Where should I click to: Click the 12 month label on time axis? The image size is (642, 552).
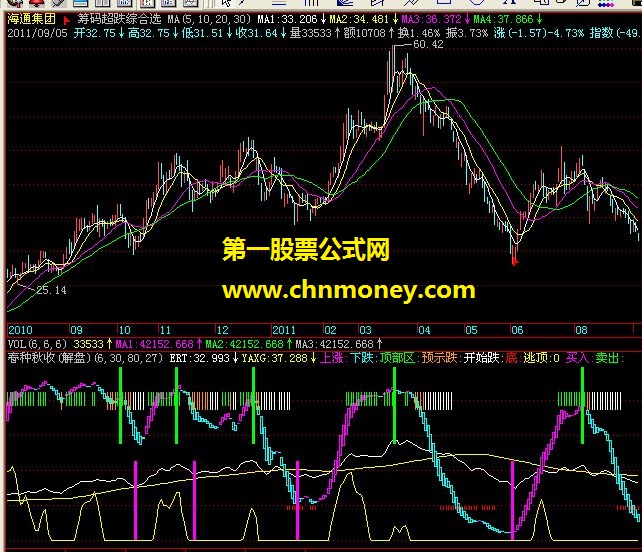pos(222,330)
